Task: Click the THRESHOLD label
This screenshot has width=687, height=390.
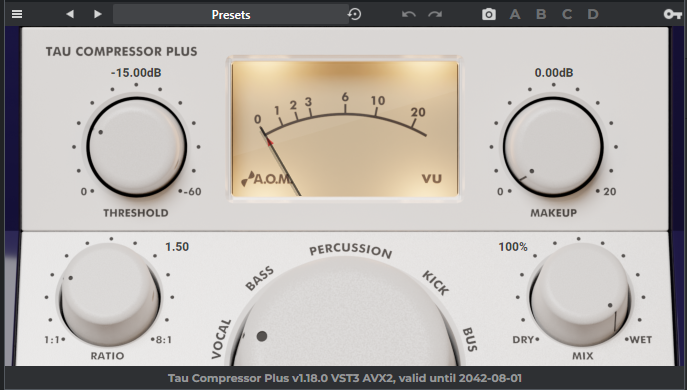Action: click(136, 213)
